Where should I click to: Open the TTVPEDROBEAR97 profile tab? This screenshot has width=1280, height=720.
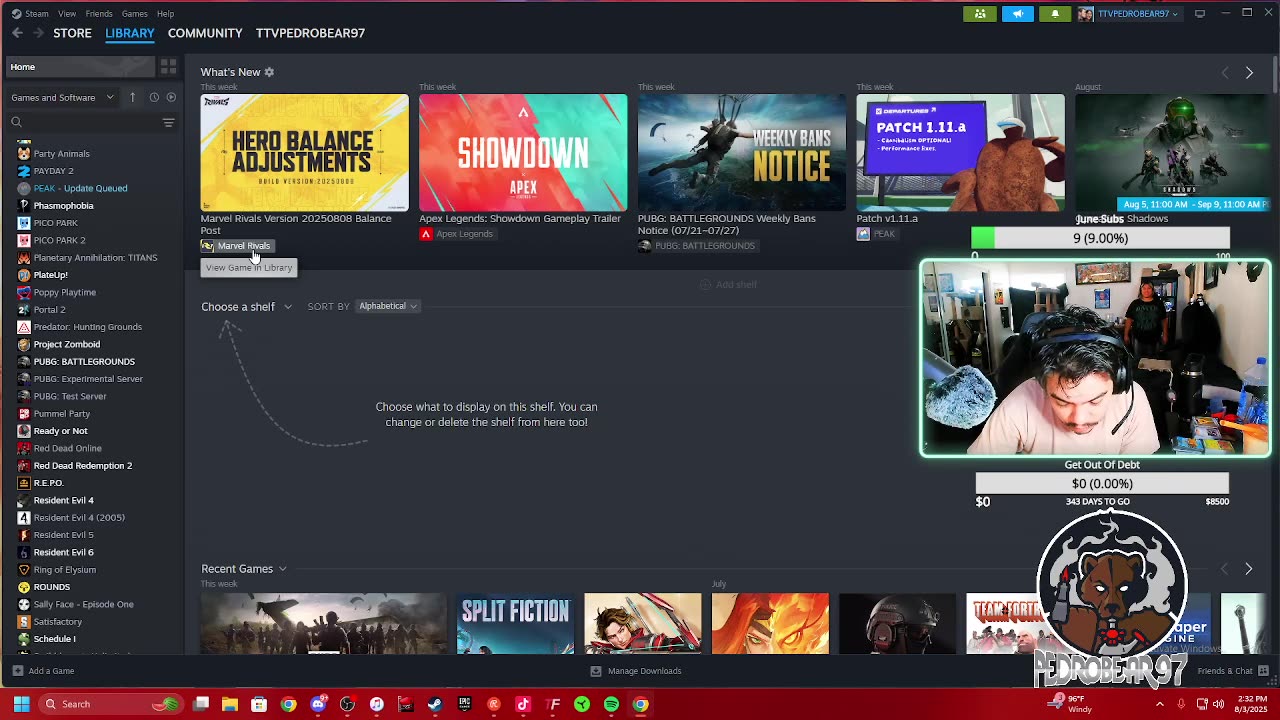pos(310,33)
